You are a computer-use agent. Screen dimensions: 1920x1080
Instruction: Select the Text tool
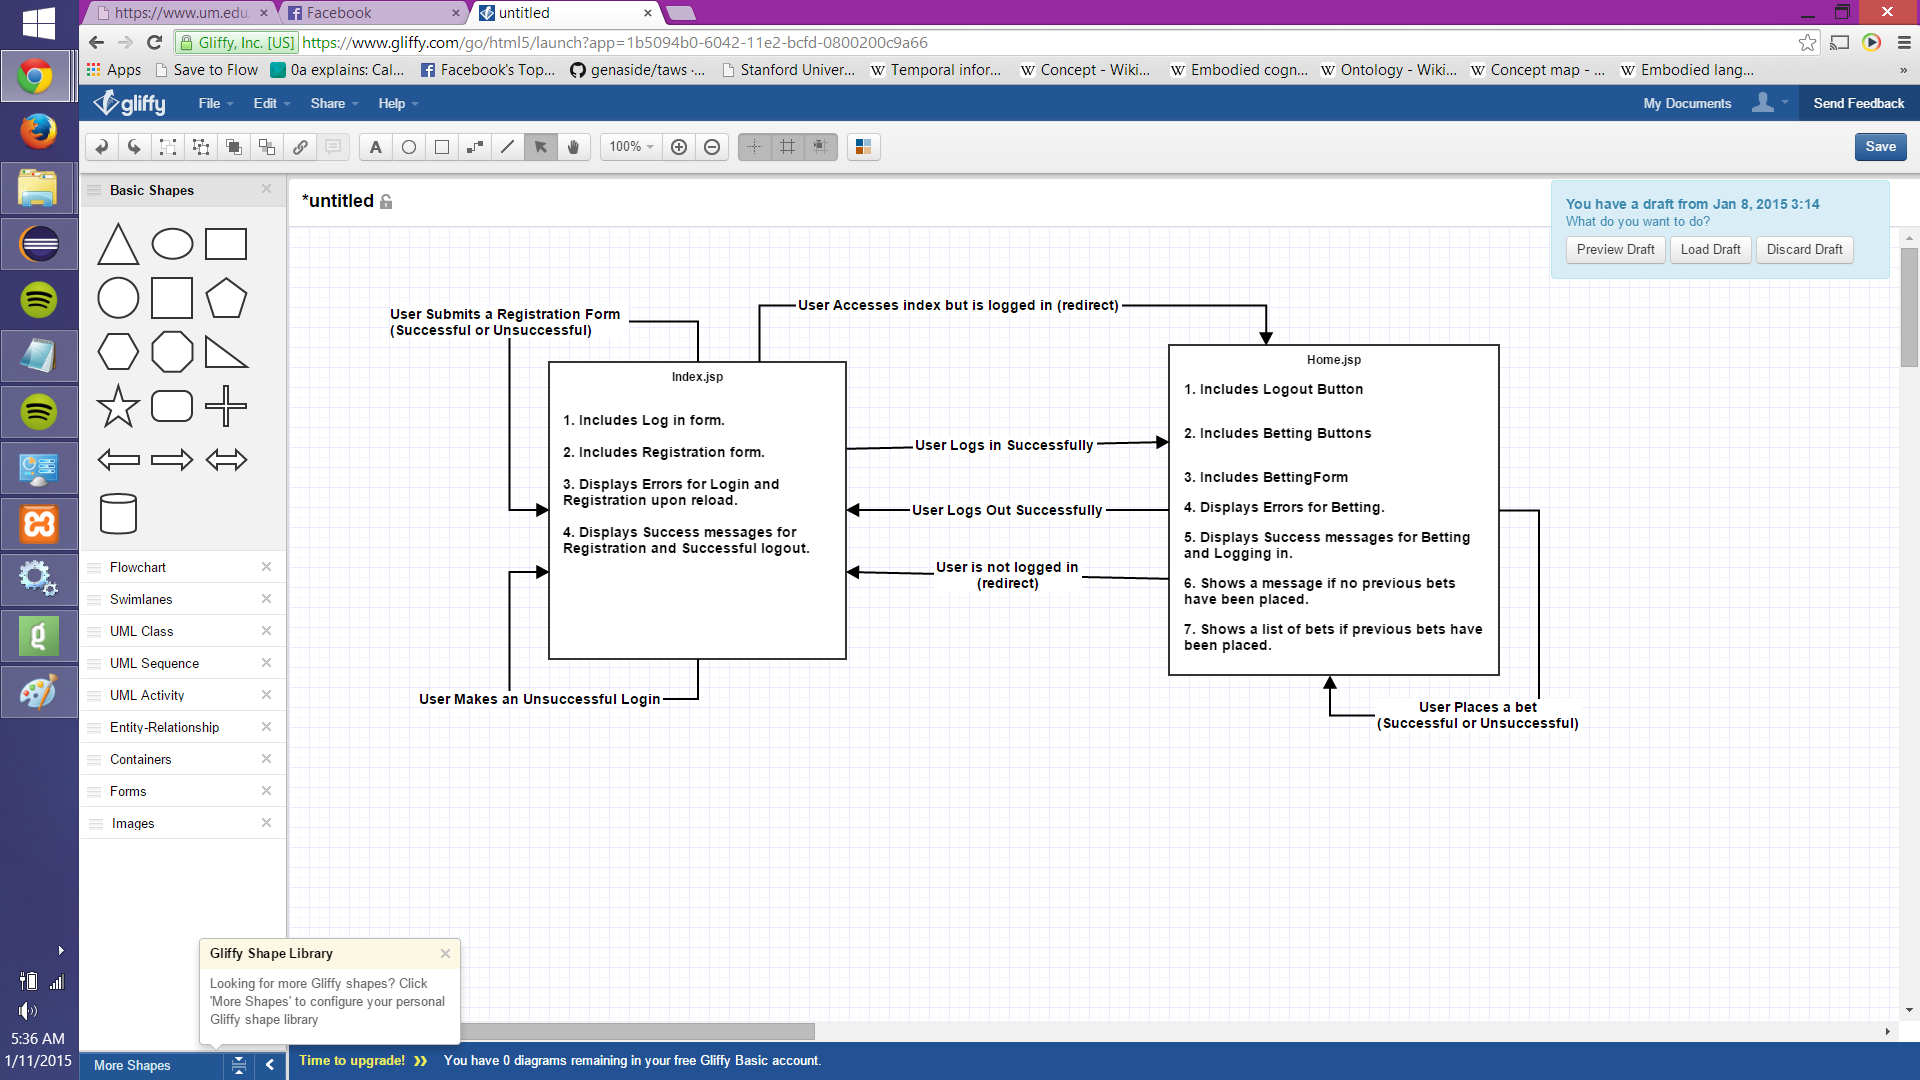[375, 147]
